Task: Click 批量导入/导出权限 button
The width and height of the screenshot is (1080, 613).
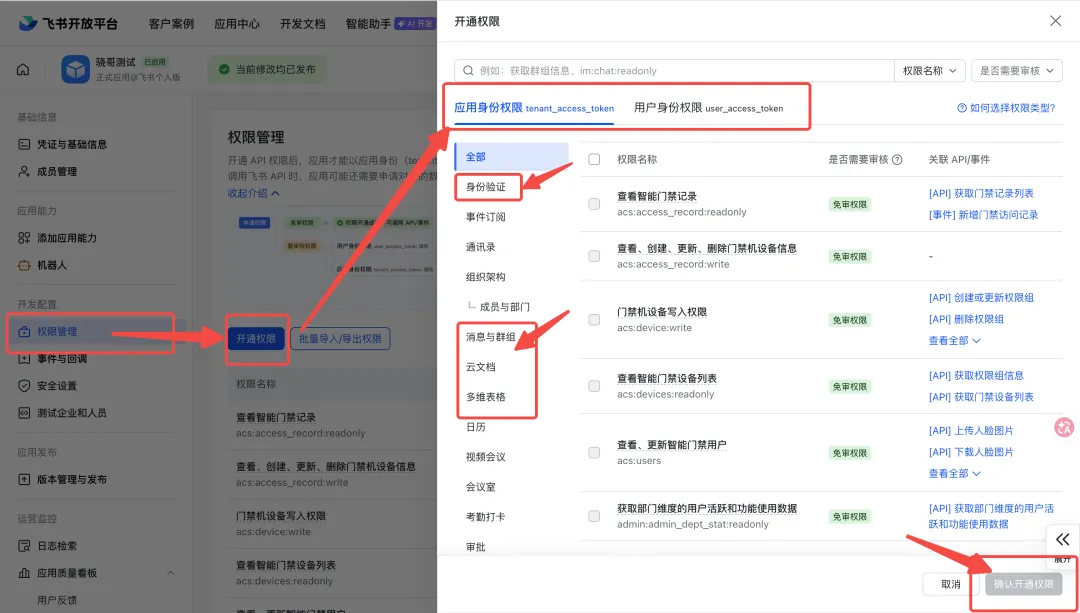Action: point(340,339)
